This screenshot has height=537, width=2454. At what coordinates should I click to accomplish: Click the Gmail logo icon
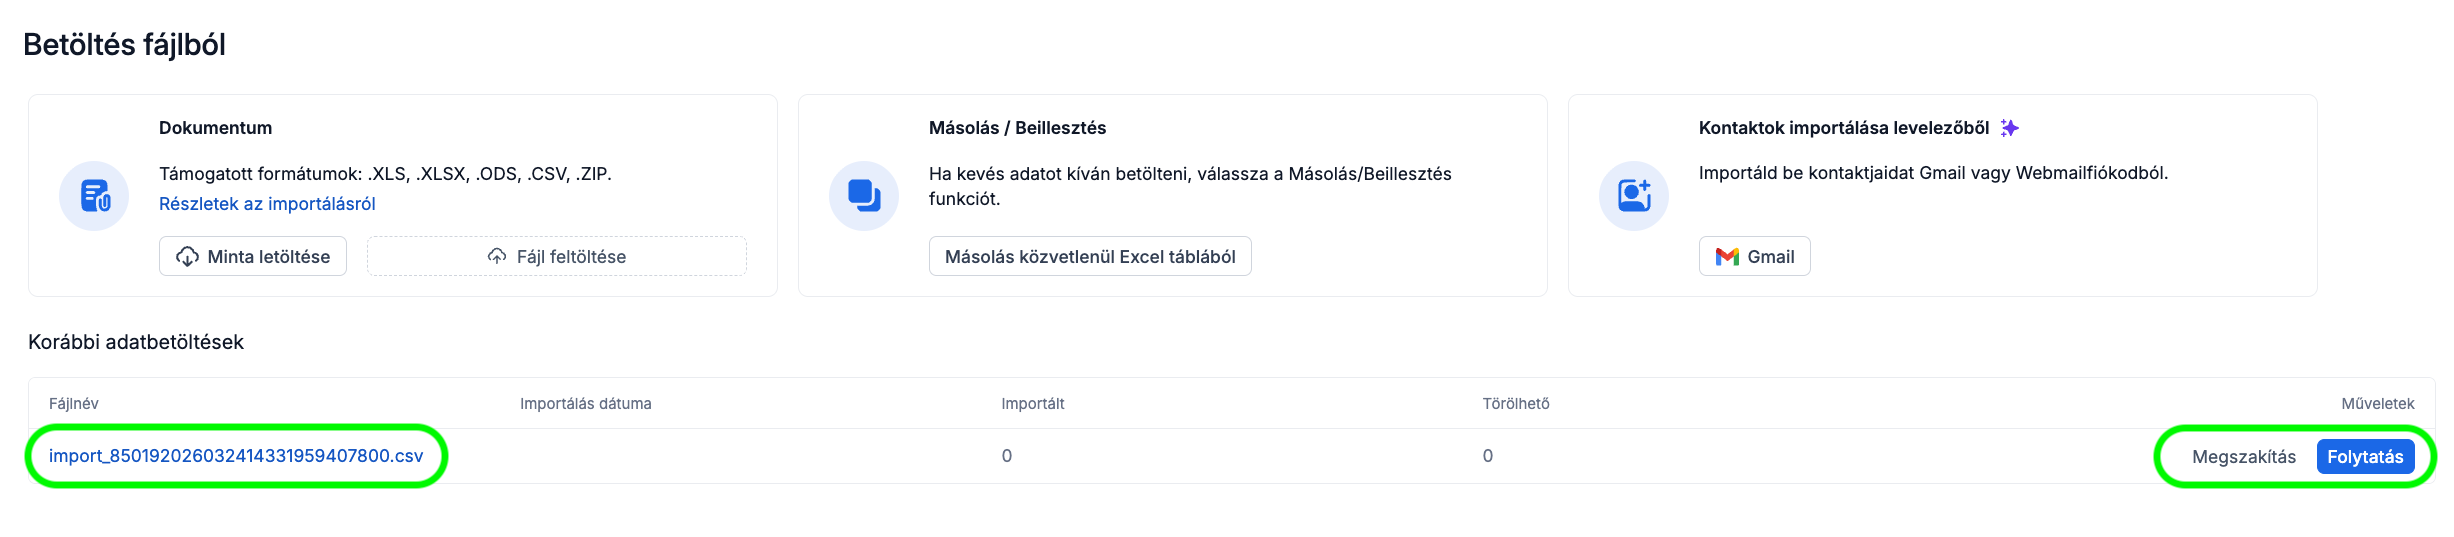[x=1727, y=257]
